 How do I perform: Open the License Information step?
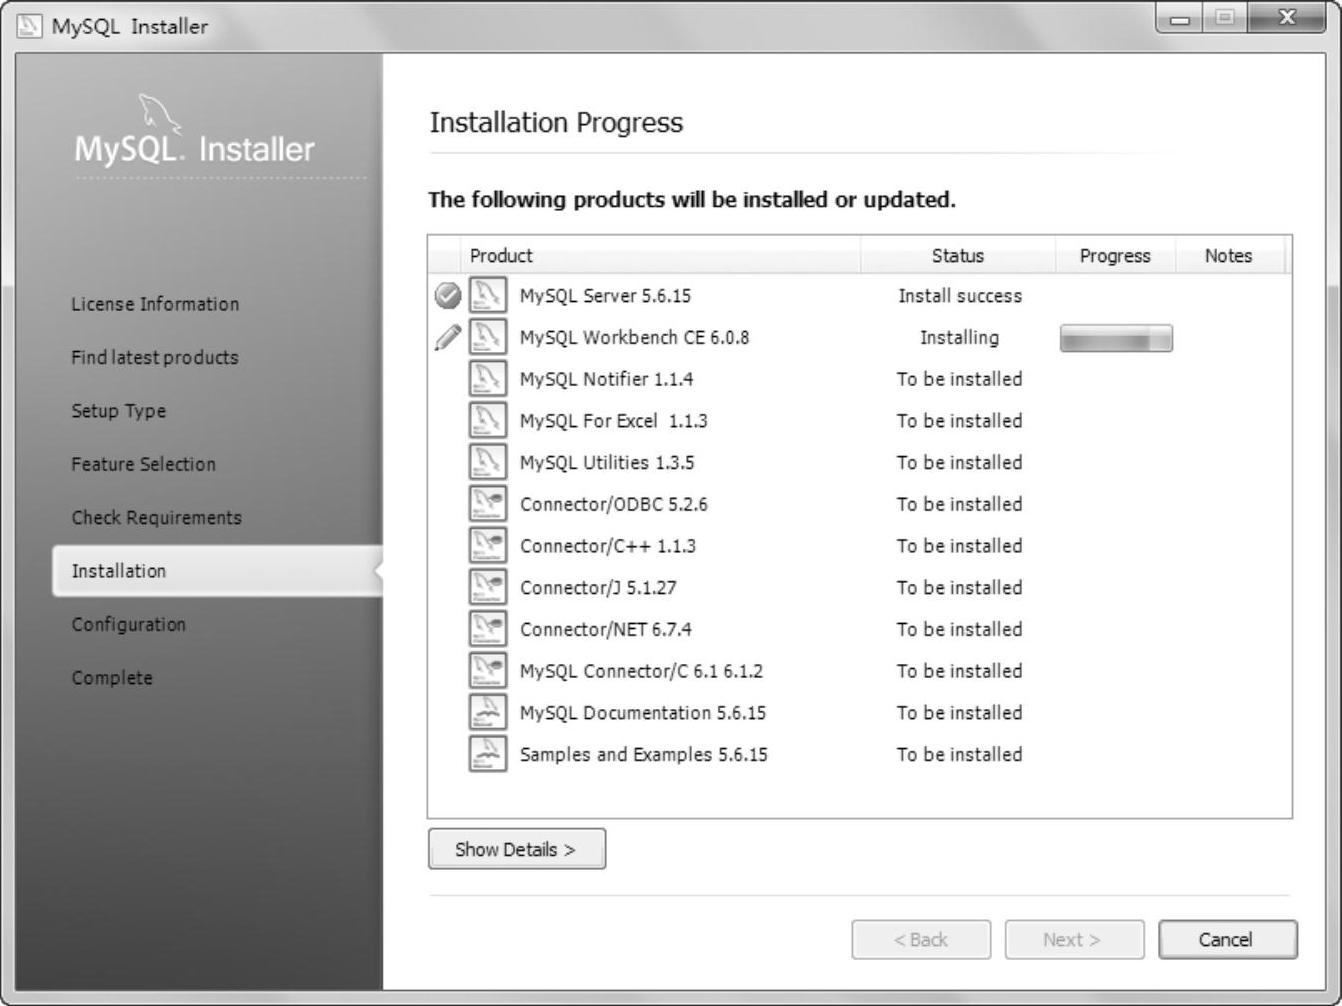[x=155, y=304]
